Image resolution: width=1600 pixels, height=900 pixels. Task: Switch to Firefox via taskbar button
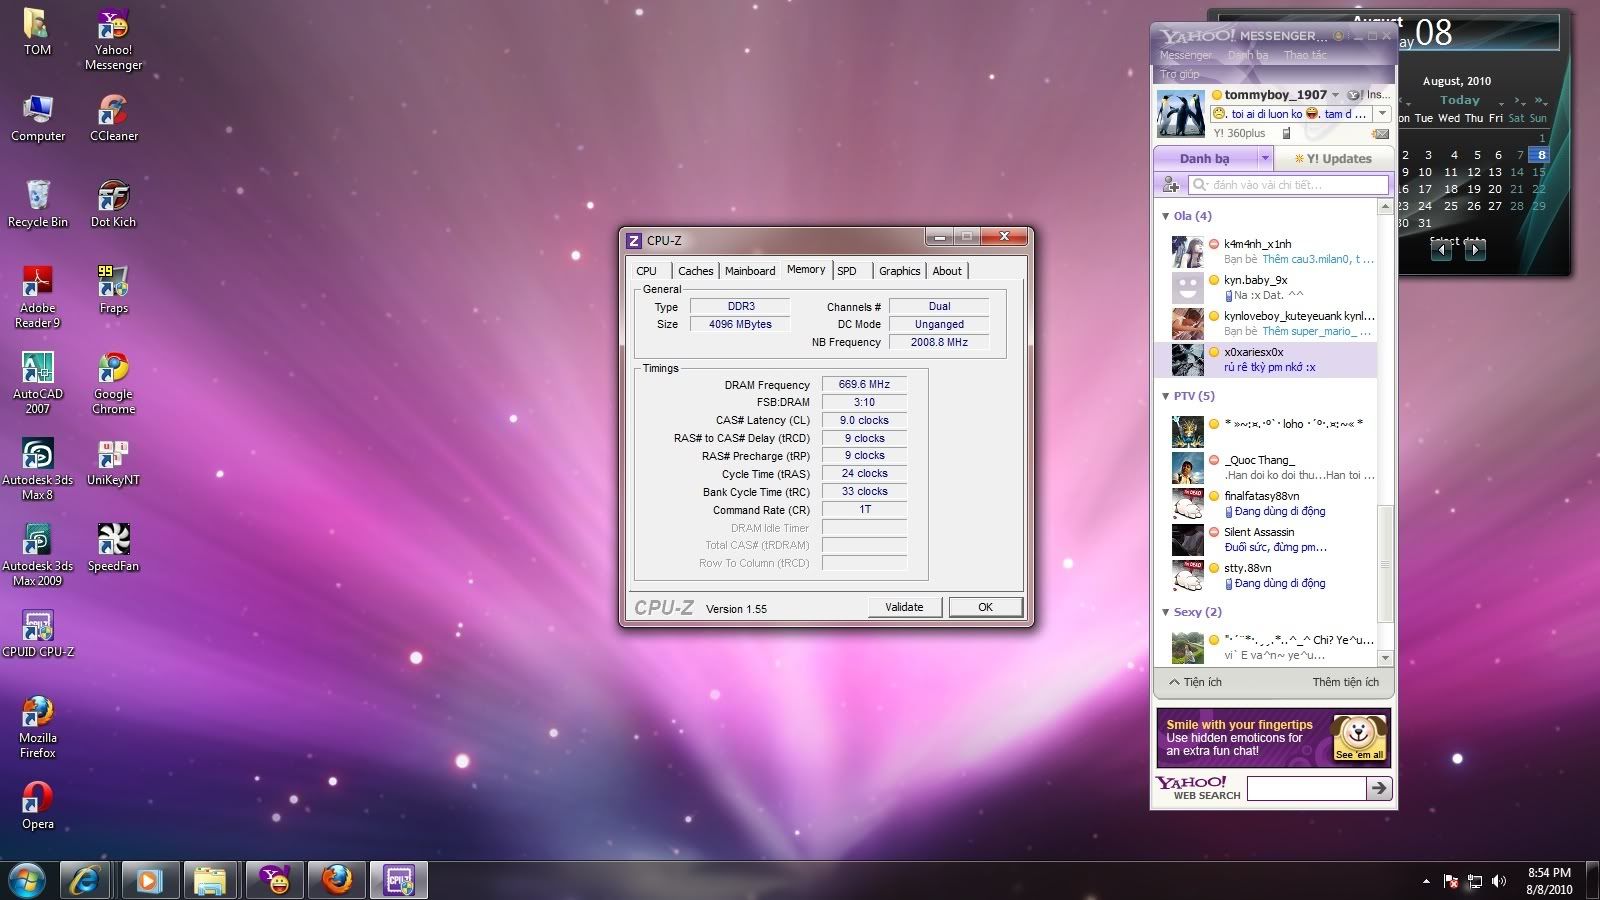337,880
